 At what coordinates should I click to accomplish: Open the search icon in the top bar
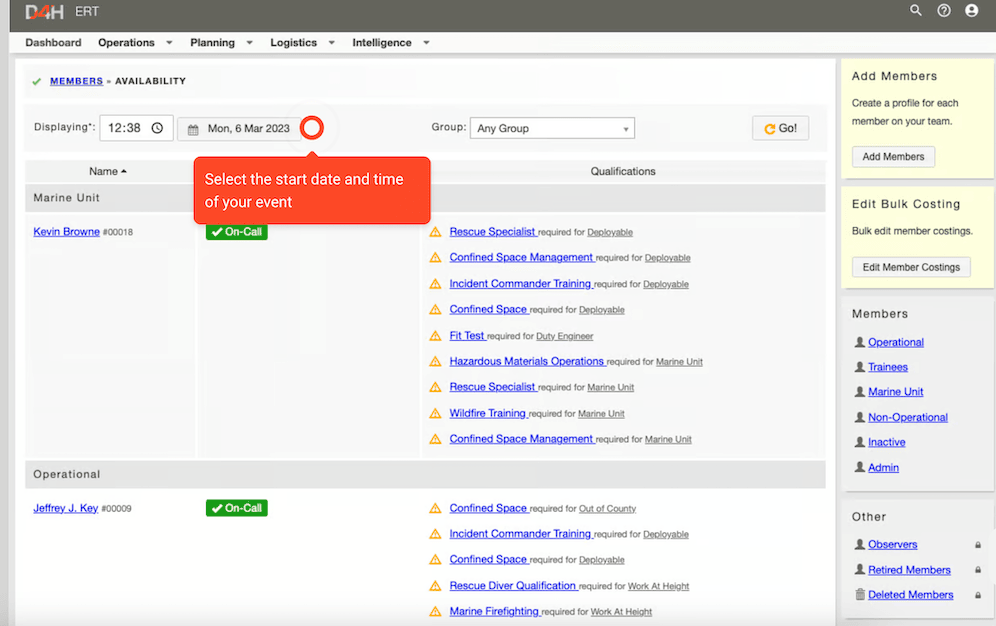tap(916, 11)
